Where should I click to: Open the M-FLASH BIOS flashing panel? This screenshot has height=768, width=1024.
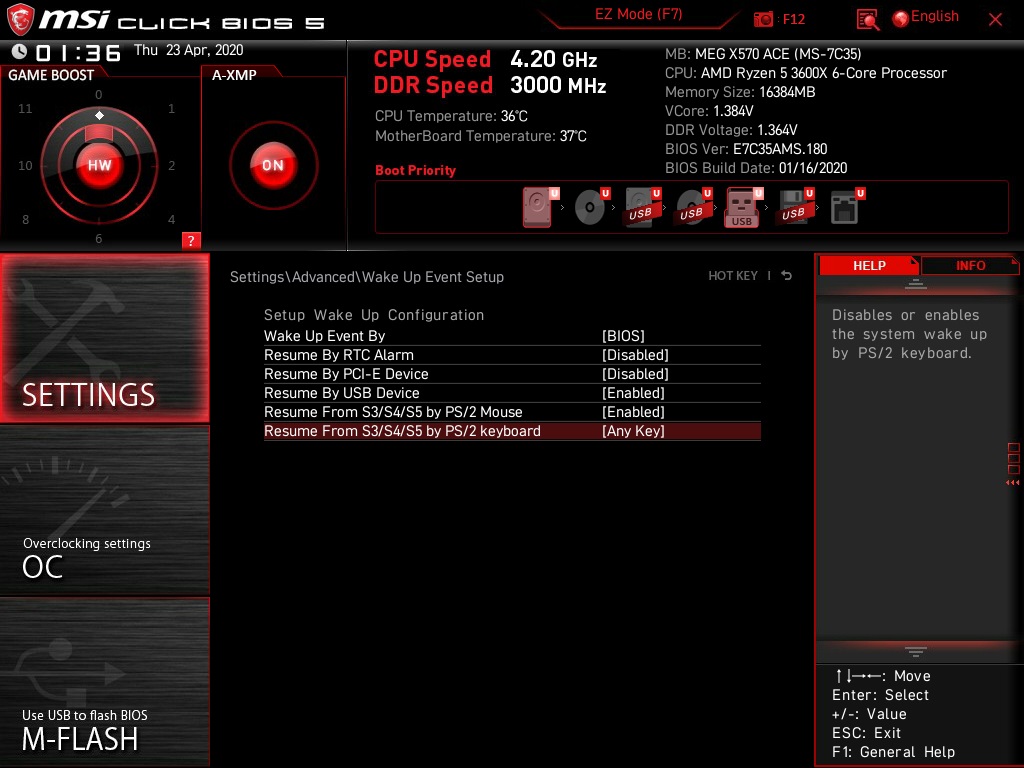tap(104, 682)
